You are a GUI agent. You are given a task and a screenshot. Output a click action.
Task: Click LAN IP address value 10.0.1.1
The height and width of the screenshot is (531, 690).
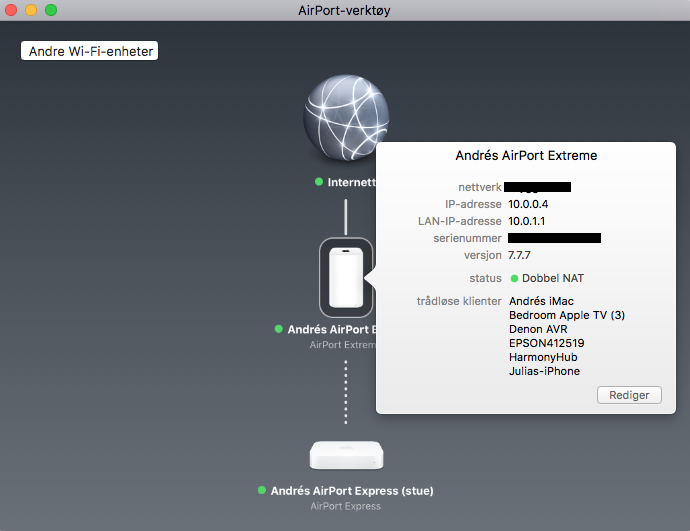point(526,221)
